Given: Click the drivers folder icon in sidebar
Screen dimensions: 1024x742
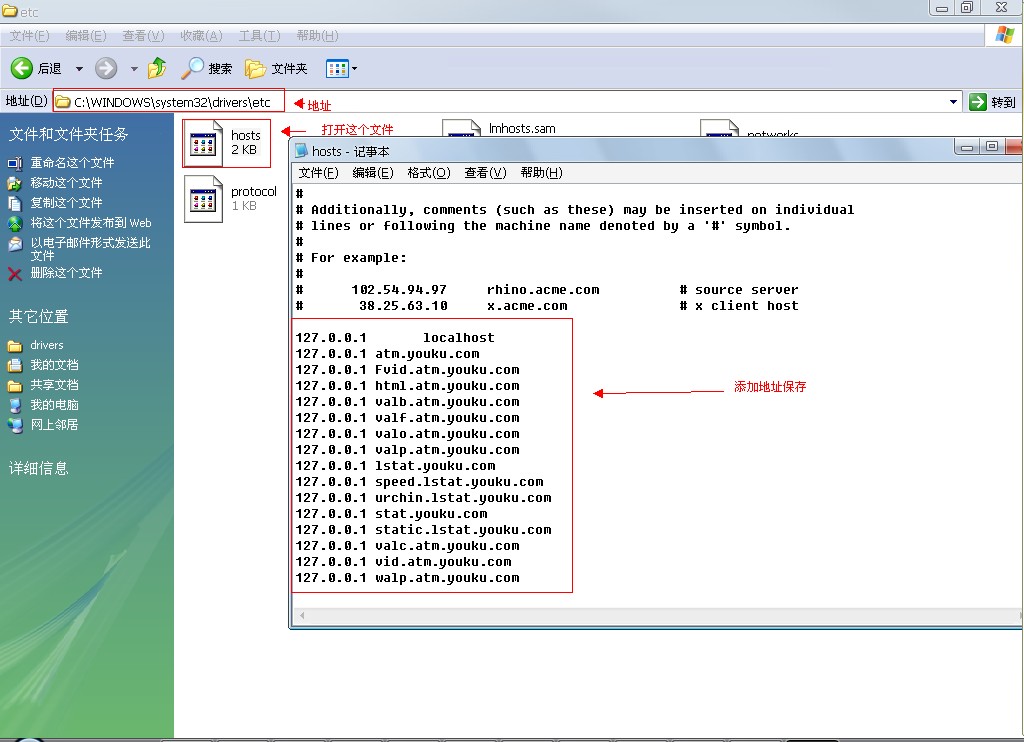Looking at the screenshot, I should tap(14, 345).
